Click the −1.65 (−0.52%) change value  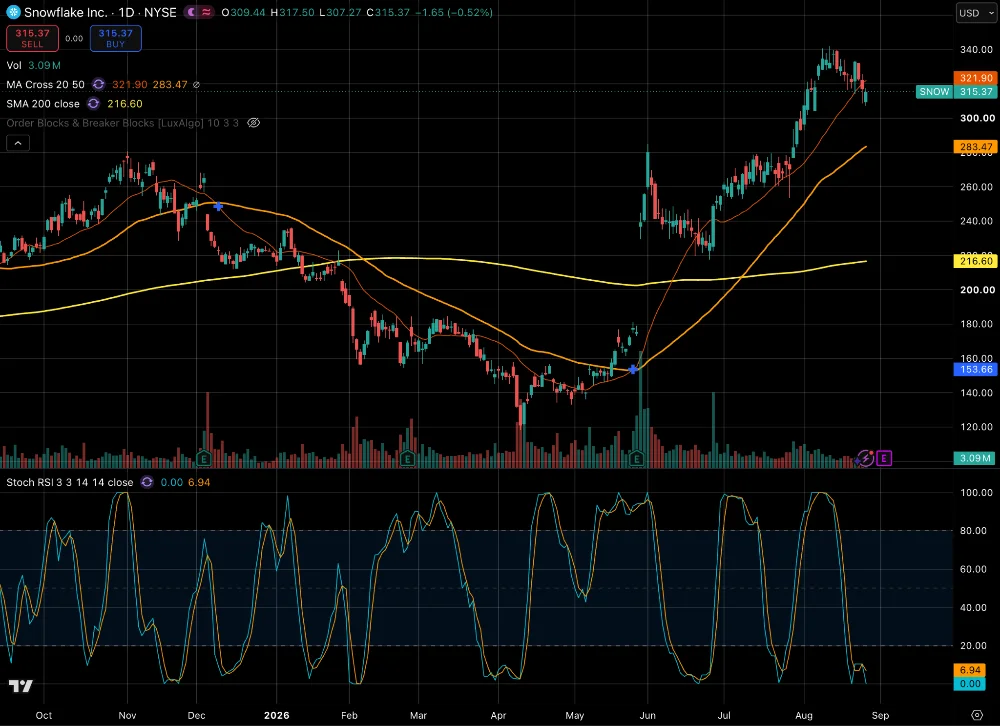(x=453, y=12)
